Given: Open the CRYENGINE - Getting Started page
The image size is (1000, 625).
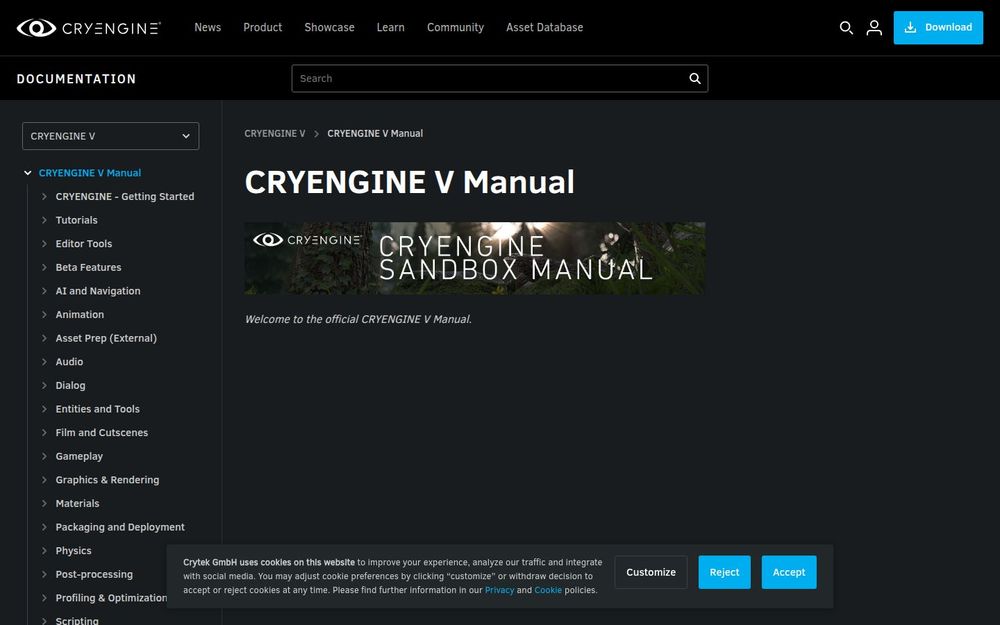Looking at the screenshot, I should tap(125, 196).
